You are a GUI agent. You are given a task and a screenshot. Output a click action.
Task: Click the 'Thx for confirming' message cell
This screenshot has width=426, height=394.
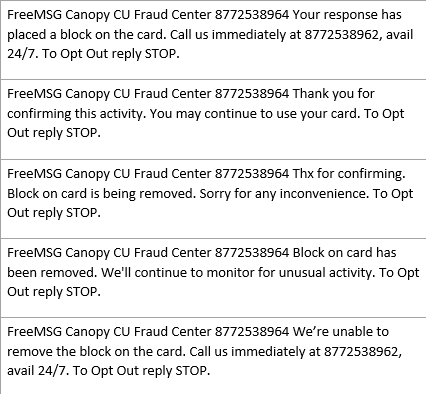[213, 199]
